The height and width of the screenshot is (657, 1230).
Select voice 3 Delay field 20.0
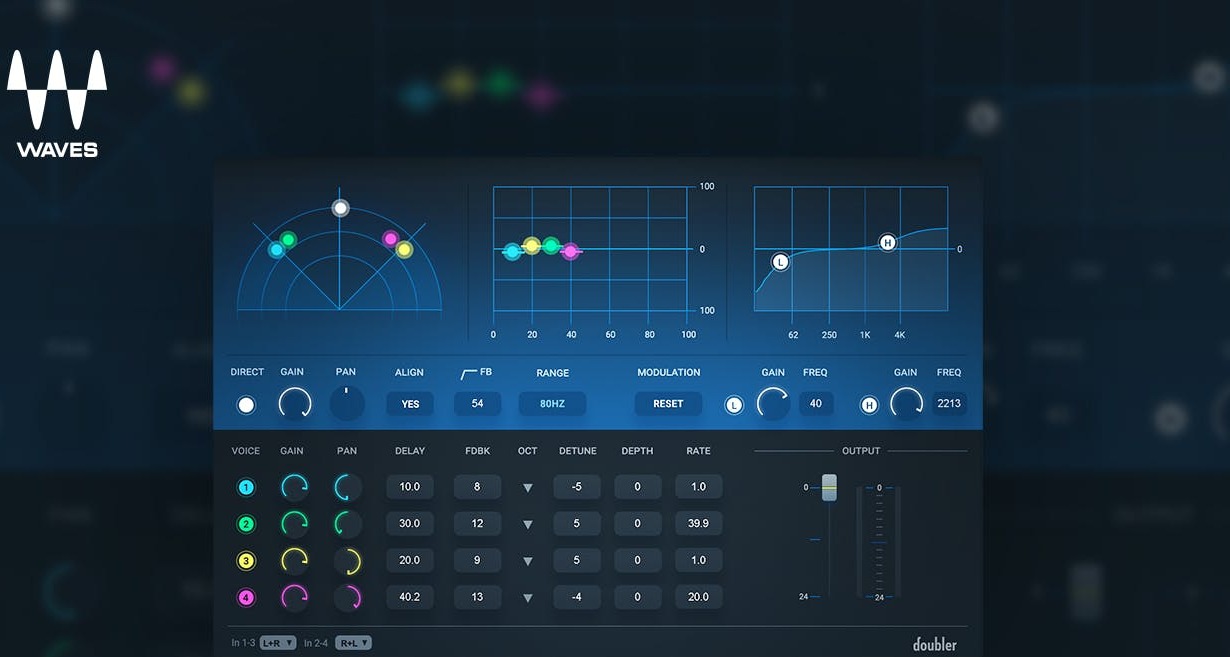coord(410,560)
